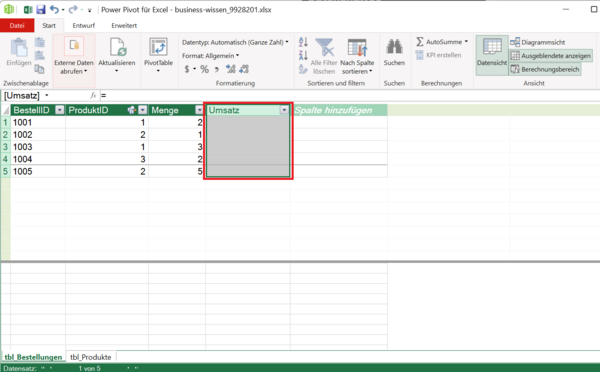Clear sort eraser icon
The image size is (600, 372).
point(303,69)
